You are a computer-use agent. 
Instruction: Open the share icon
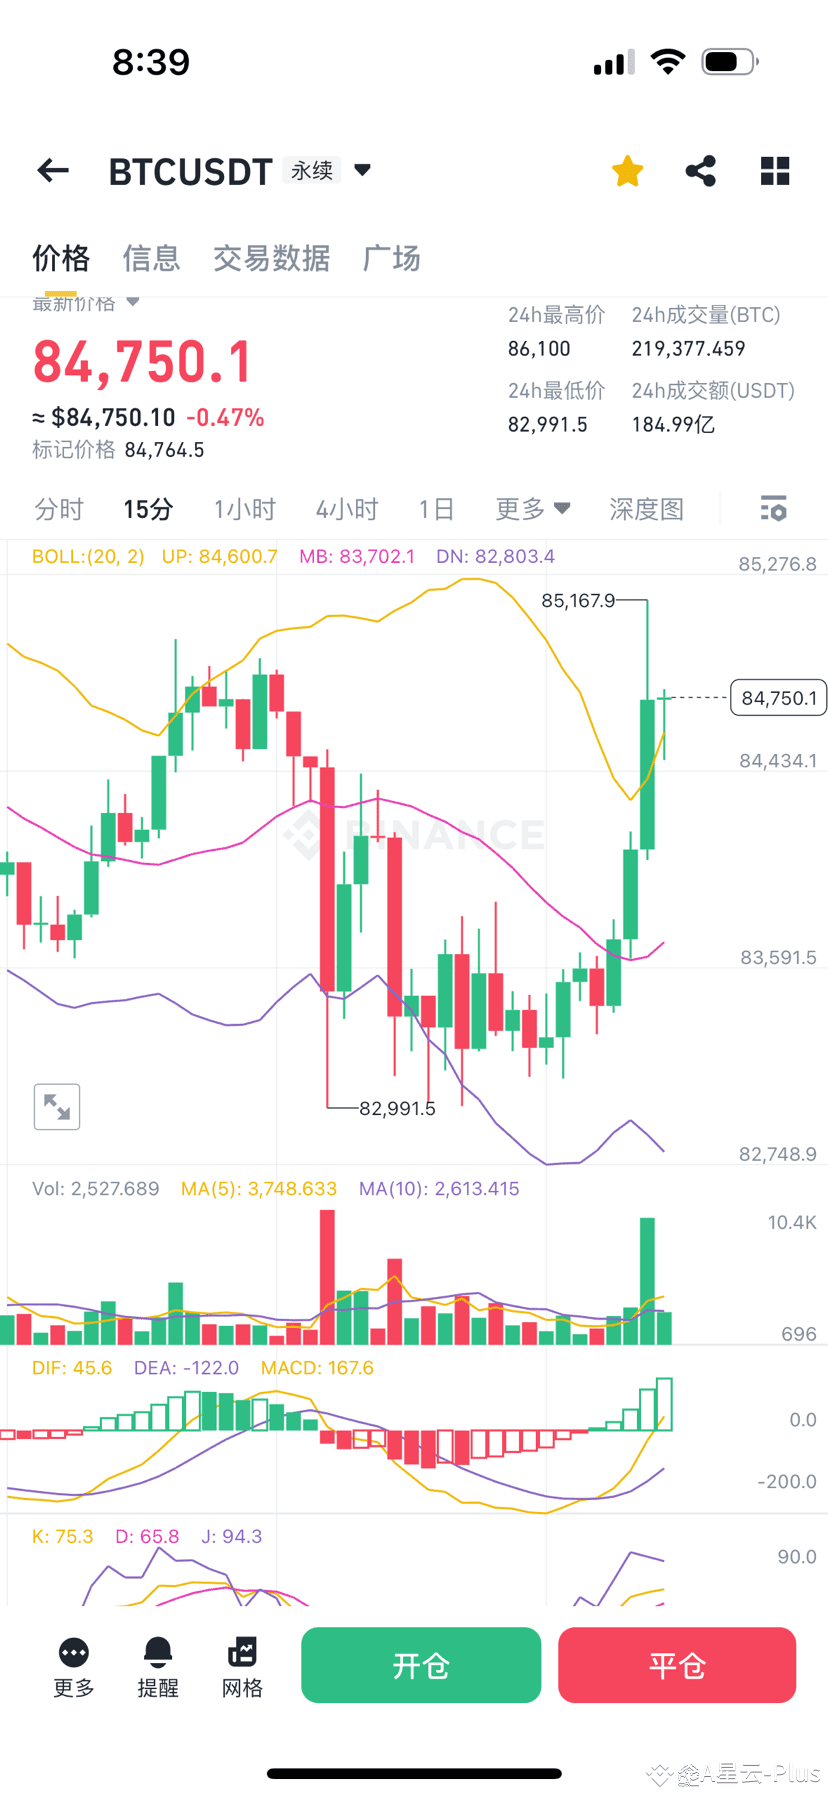701,170
